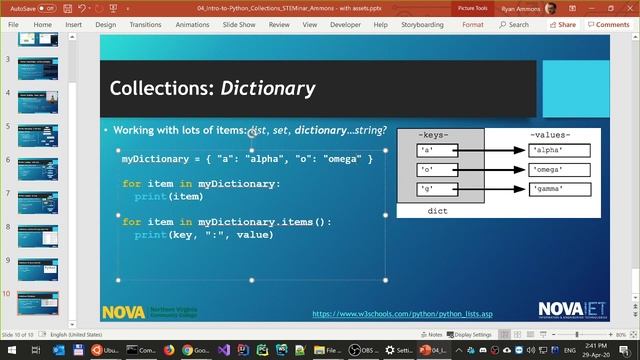Switch to Normal view icon
The width and height of the screenshot is (640, 360).
[x=504, y=335]
